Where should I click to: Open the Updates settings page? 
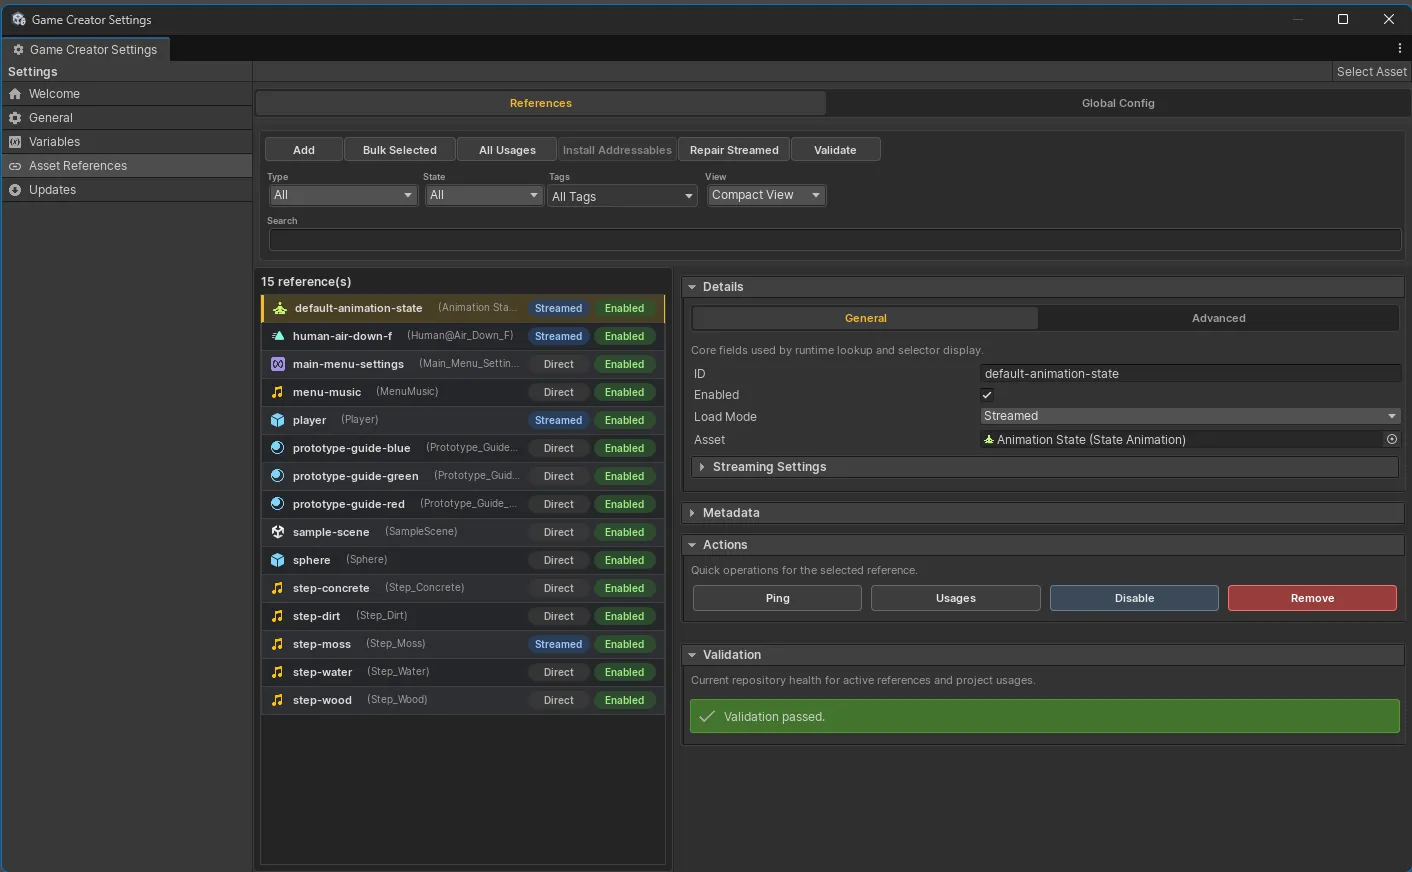[x=126, y=190]
